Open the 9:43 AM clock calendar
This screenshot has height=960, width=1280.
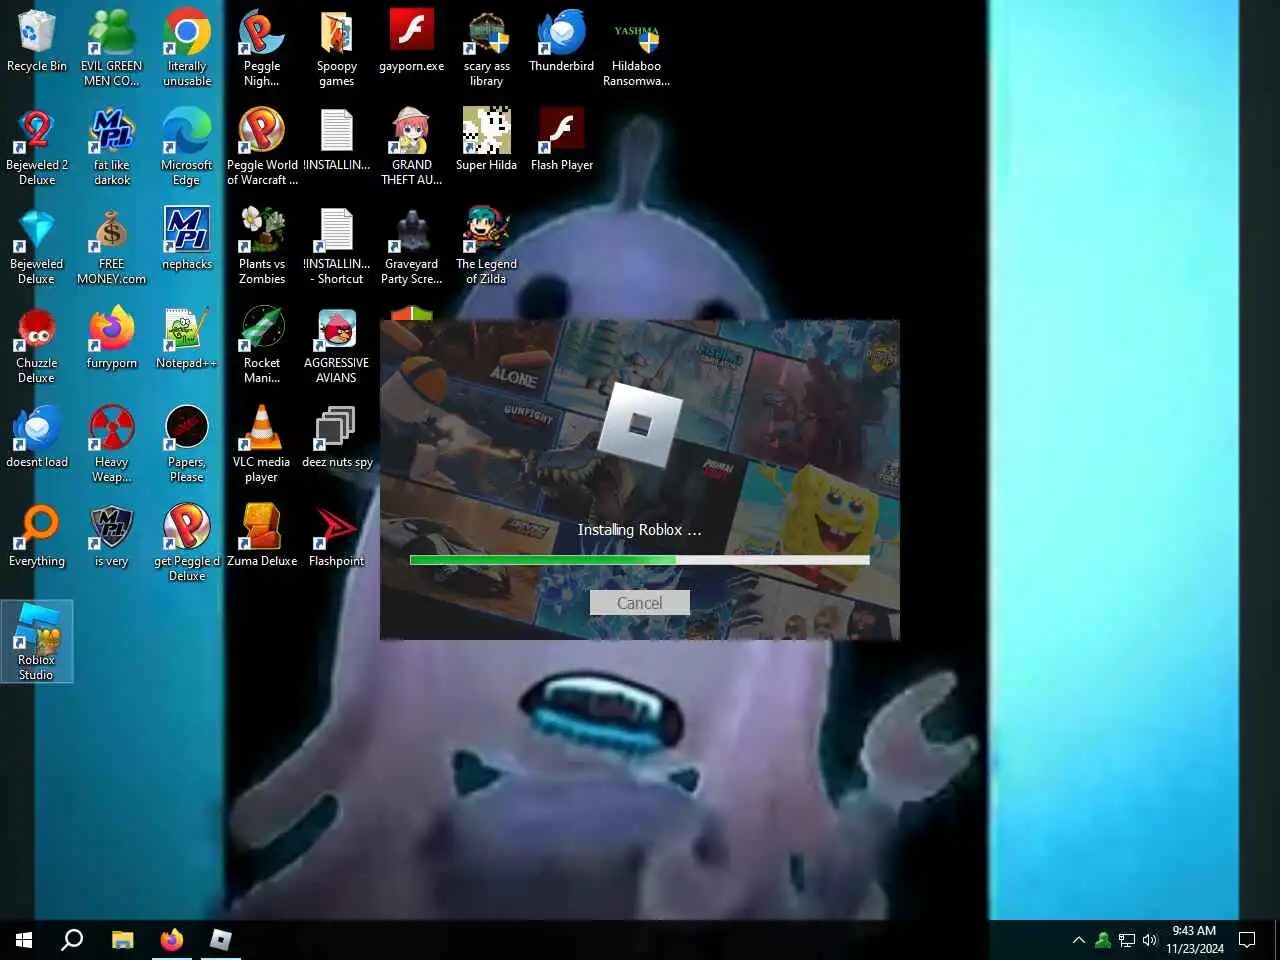click(x=1194, y=939)
